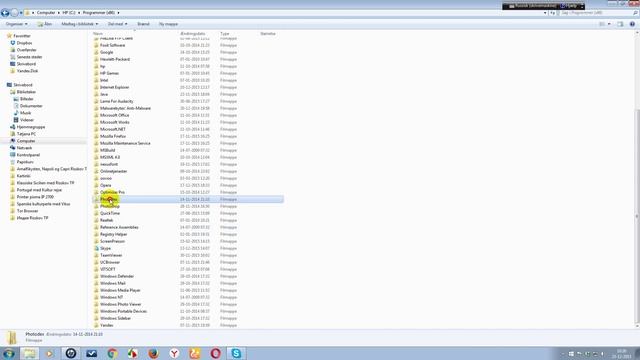640x360 pixels.
Task: Open Firefox from the taskbar
Action: [153, 353]
